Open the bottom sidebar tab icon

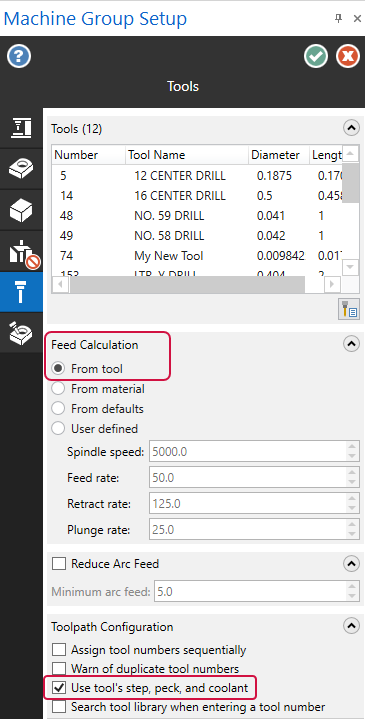[21, 332]
